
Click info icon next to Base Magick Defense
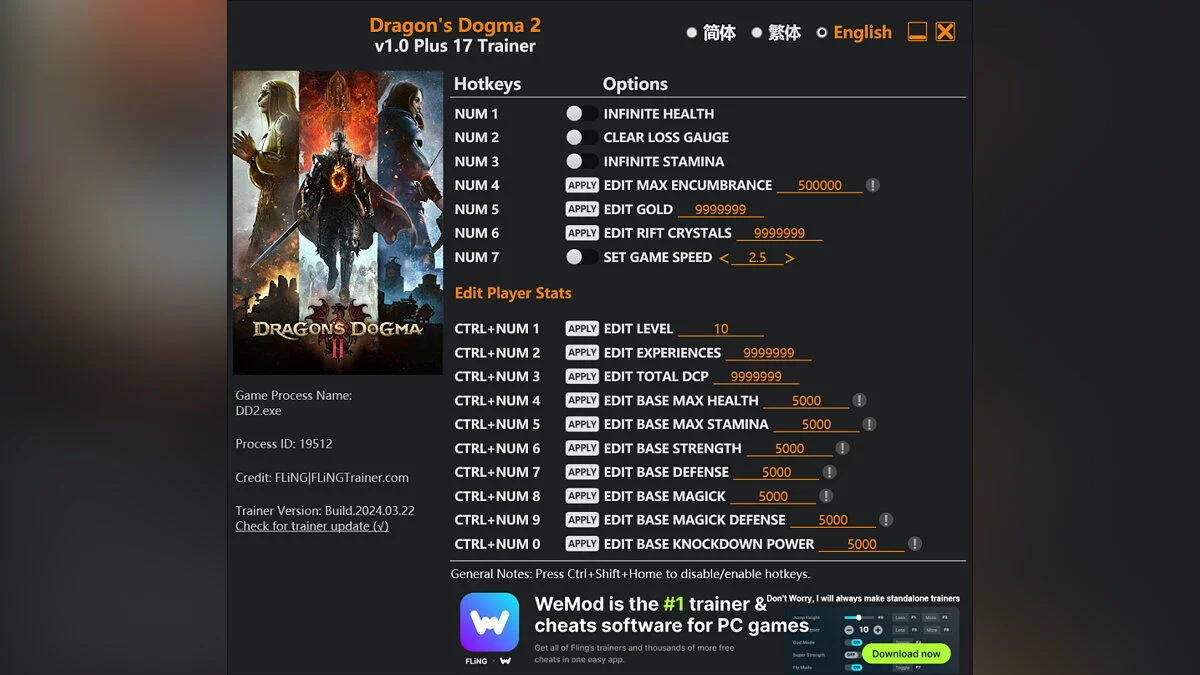(x=886, y=520)
